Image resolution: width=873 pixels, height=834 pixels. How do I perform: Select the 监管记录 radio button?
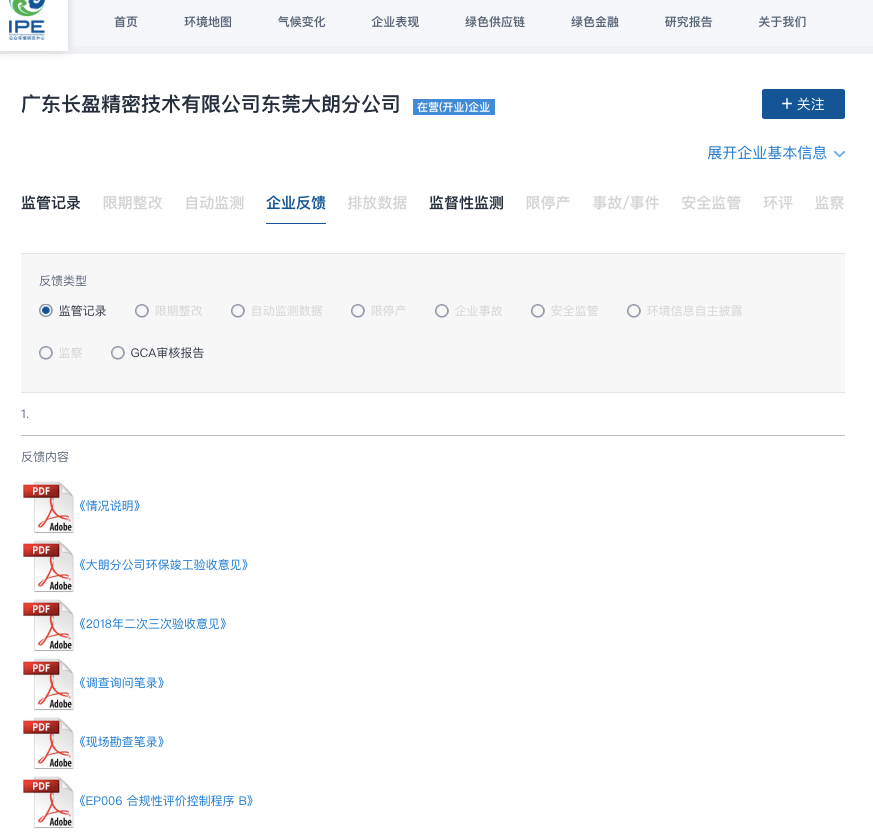click(46, 311)
